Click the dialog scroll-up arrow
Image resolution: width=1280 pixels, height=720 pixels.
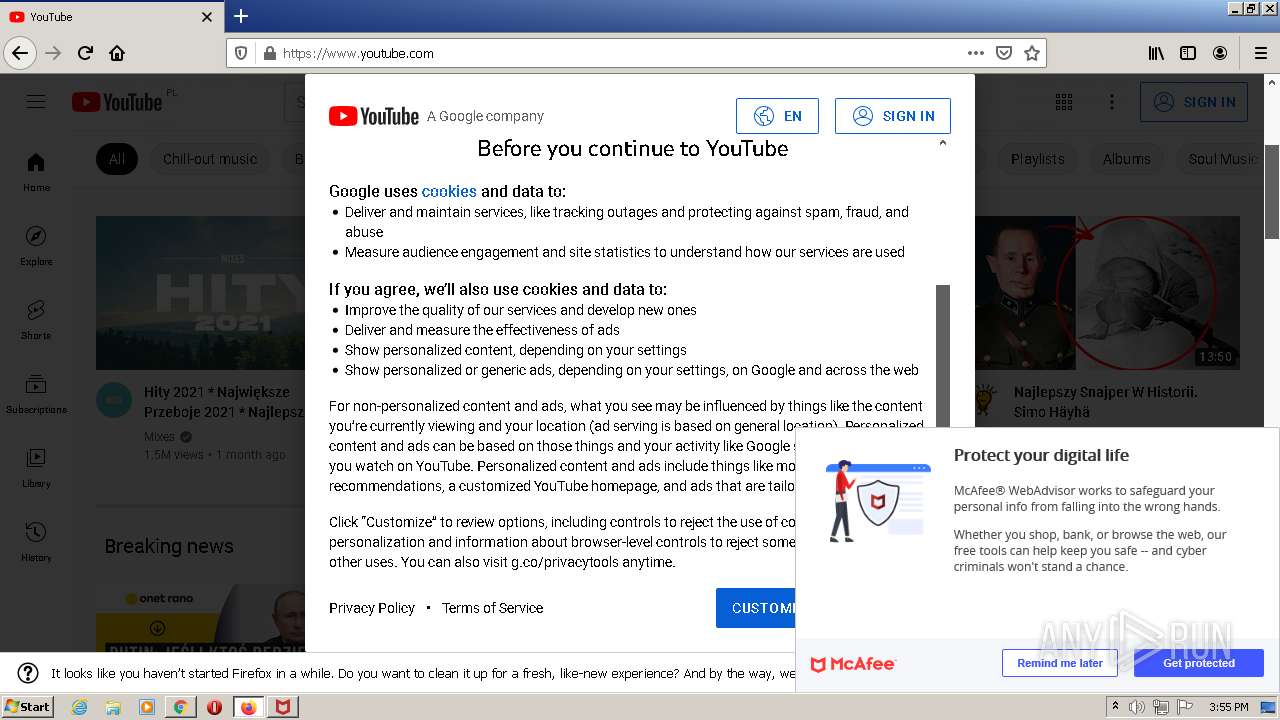(x=942, y=143)
